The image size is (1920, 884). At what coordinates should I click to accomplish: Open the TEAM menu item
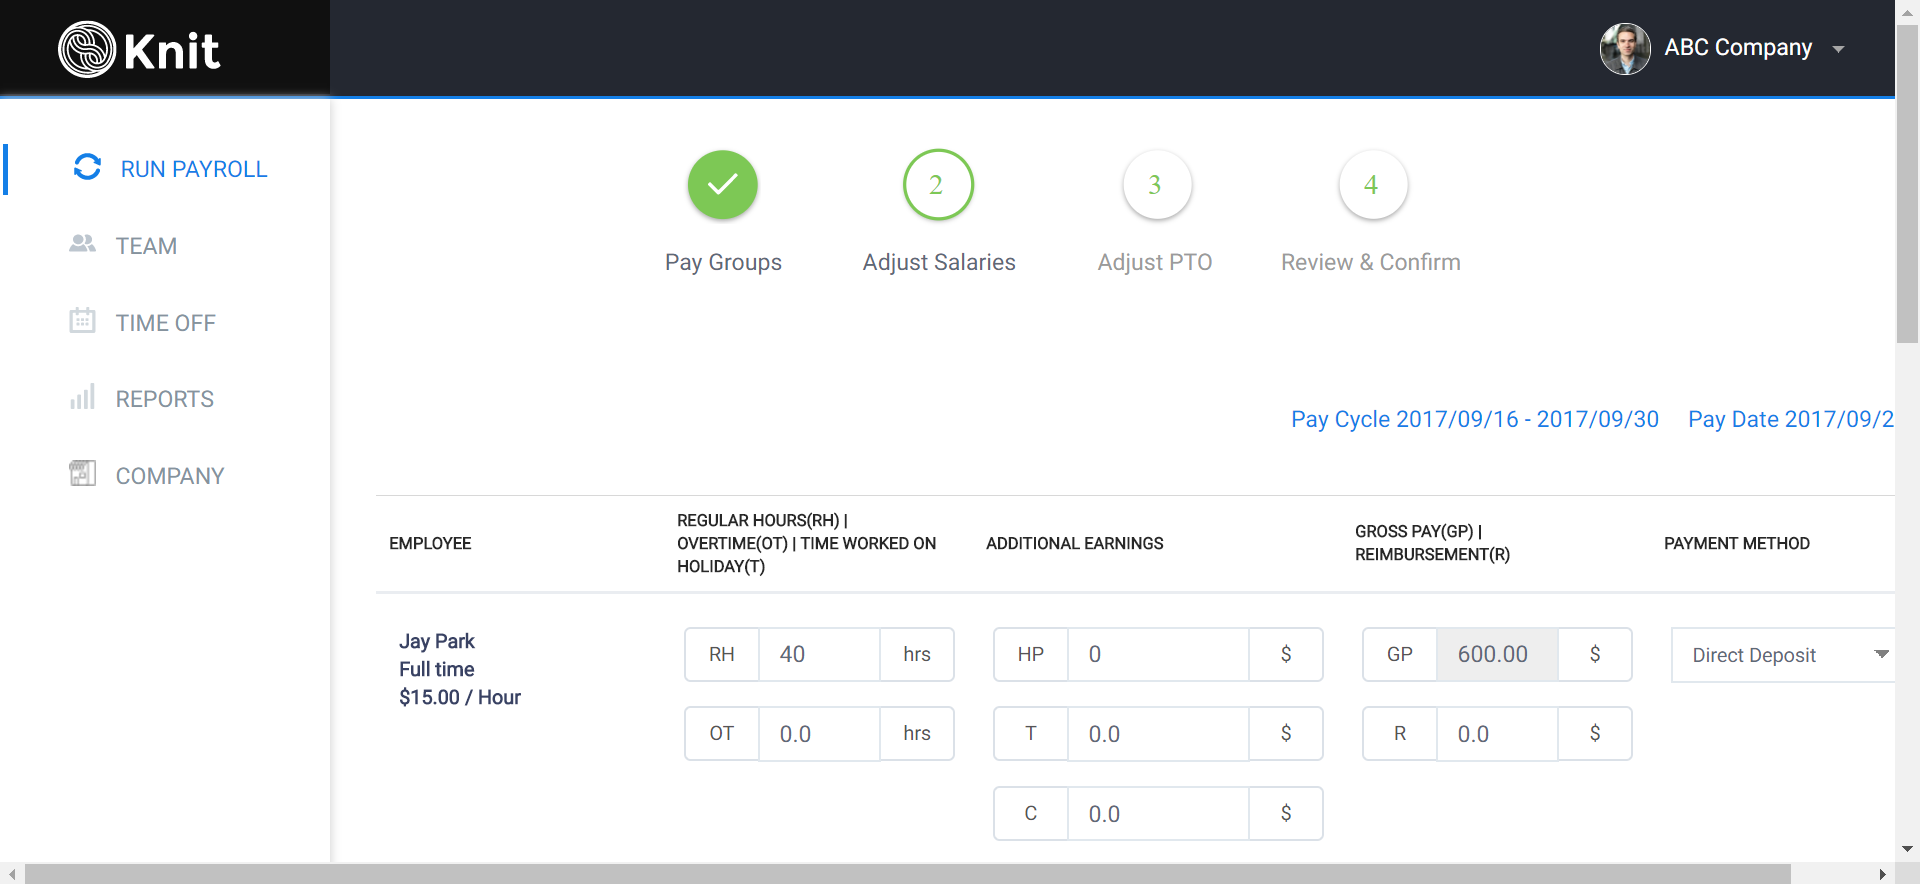(146, 246)
